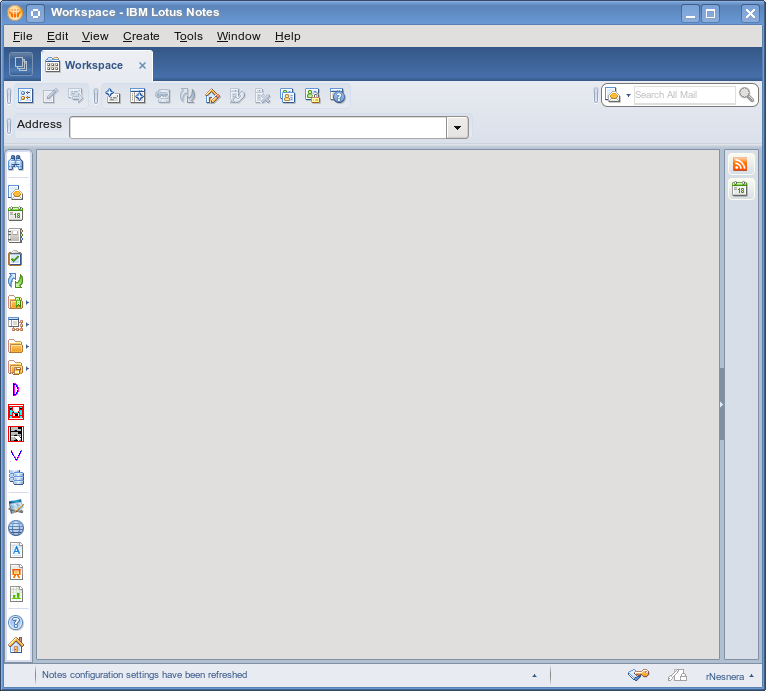
Task: Select the Workspace tab
Action: 93,65
